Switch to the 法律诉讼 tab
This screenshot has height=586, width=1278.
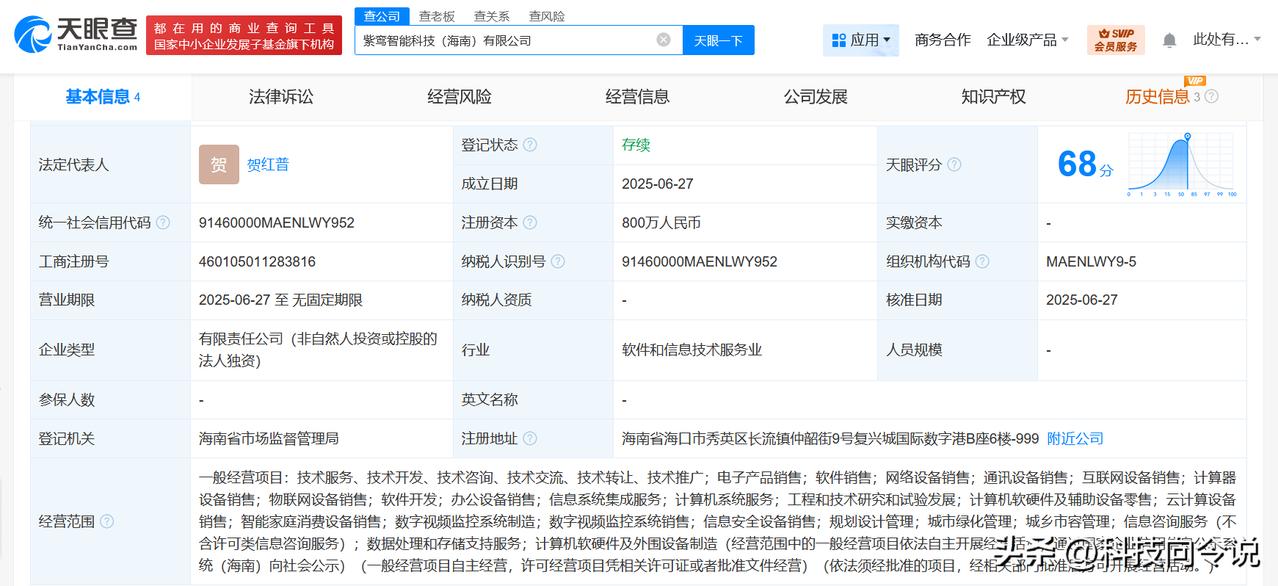point(281,97)
